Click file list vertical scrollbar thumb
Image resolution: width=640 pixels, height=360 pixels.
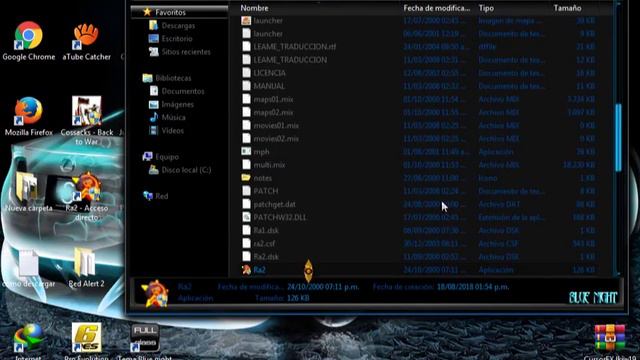click(618, 138)
